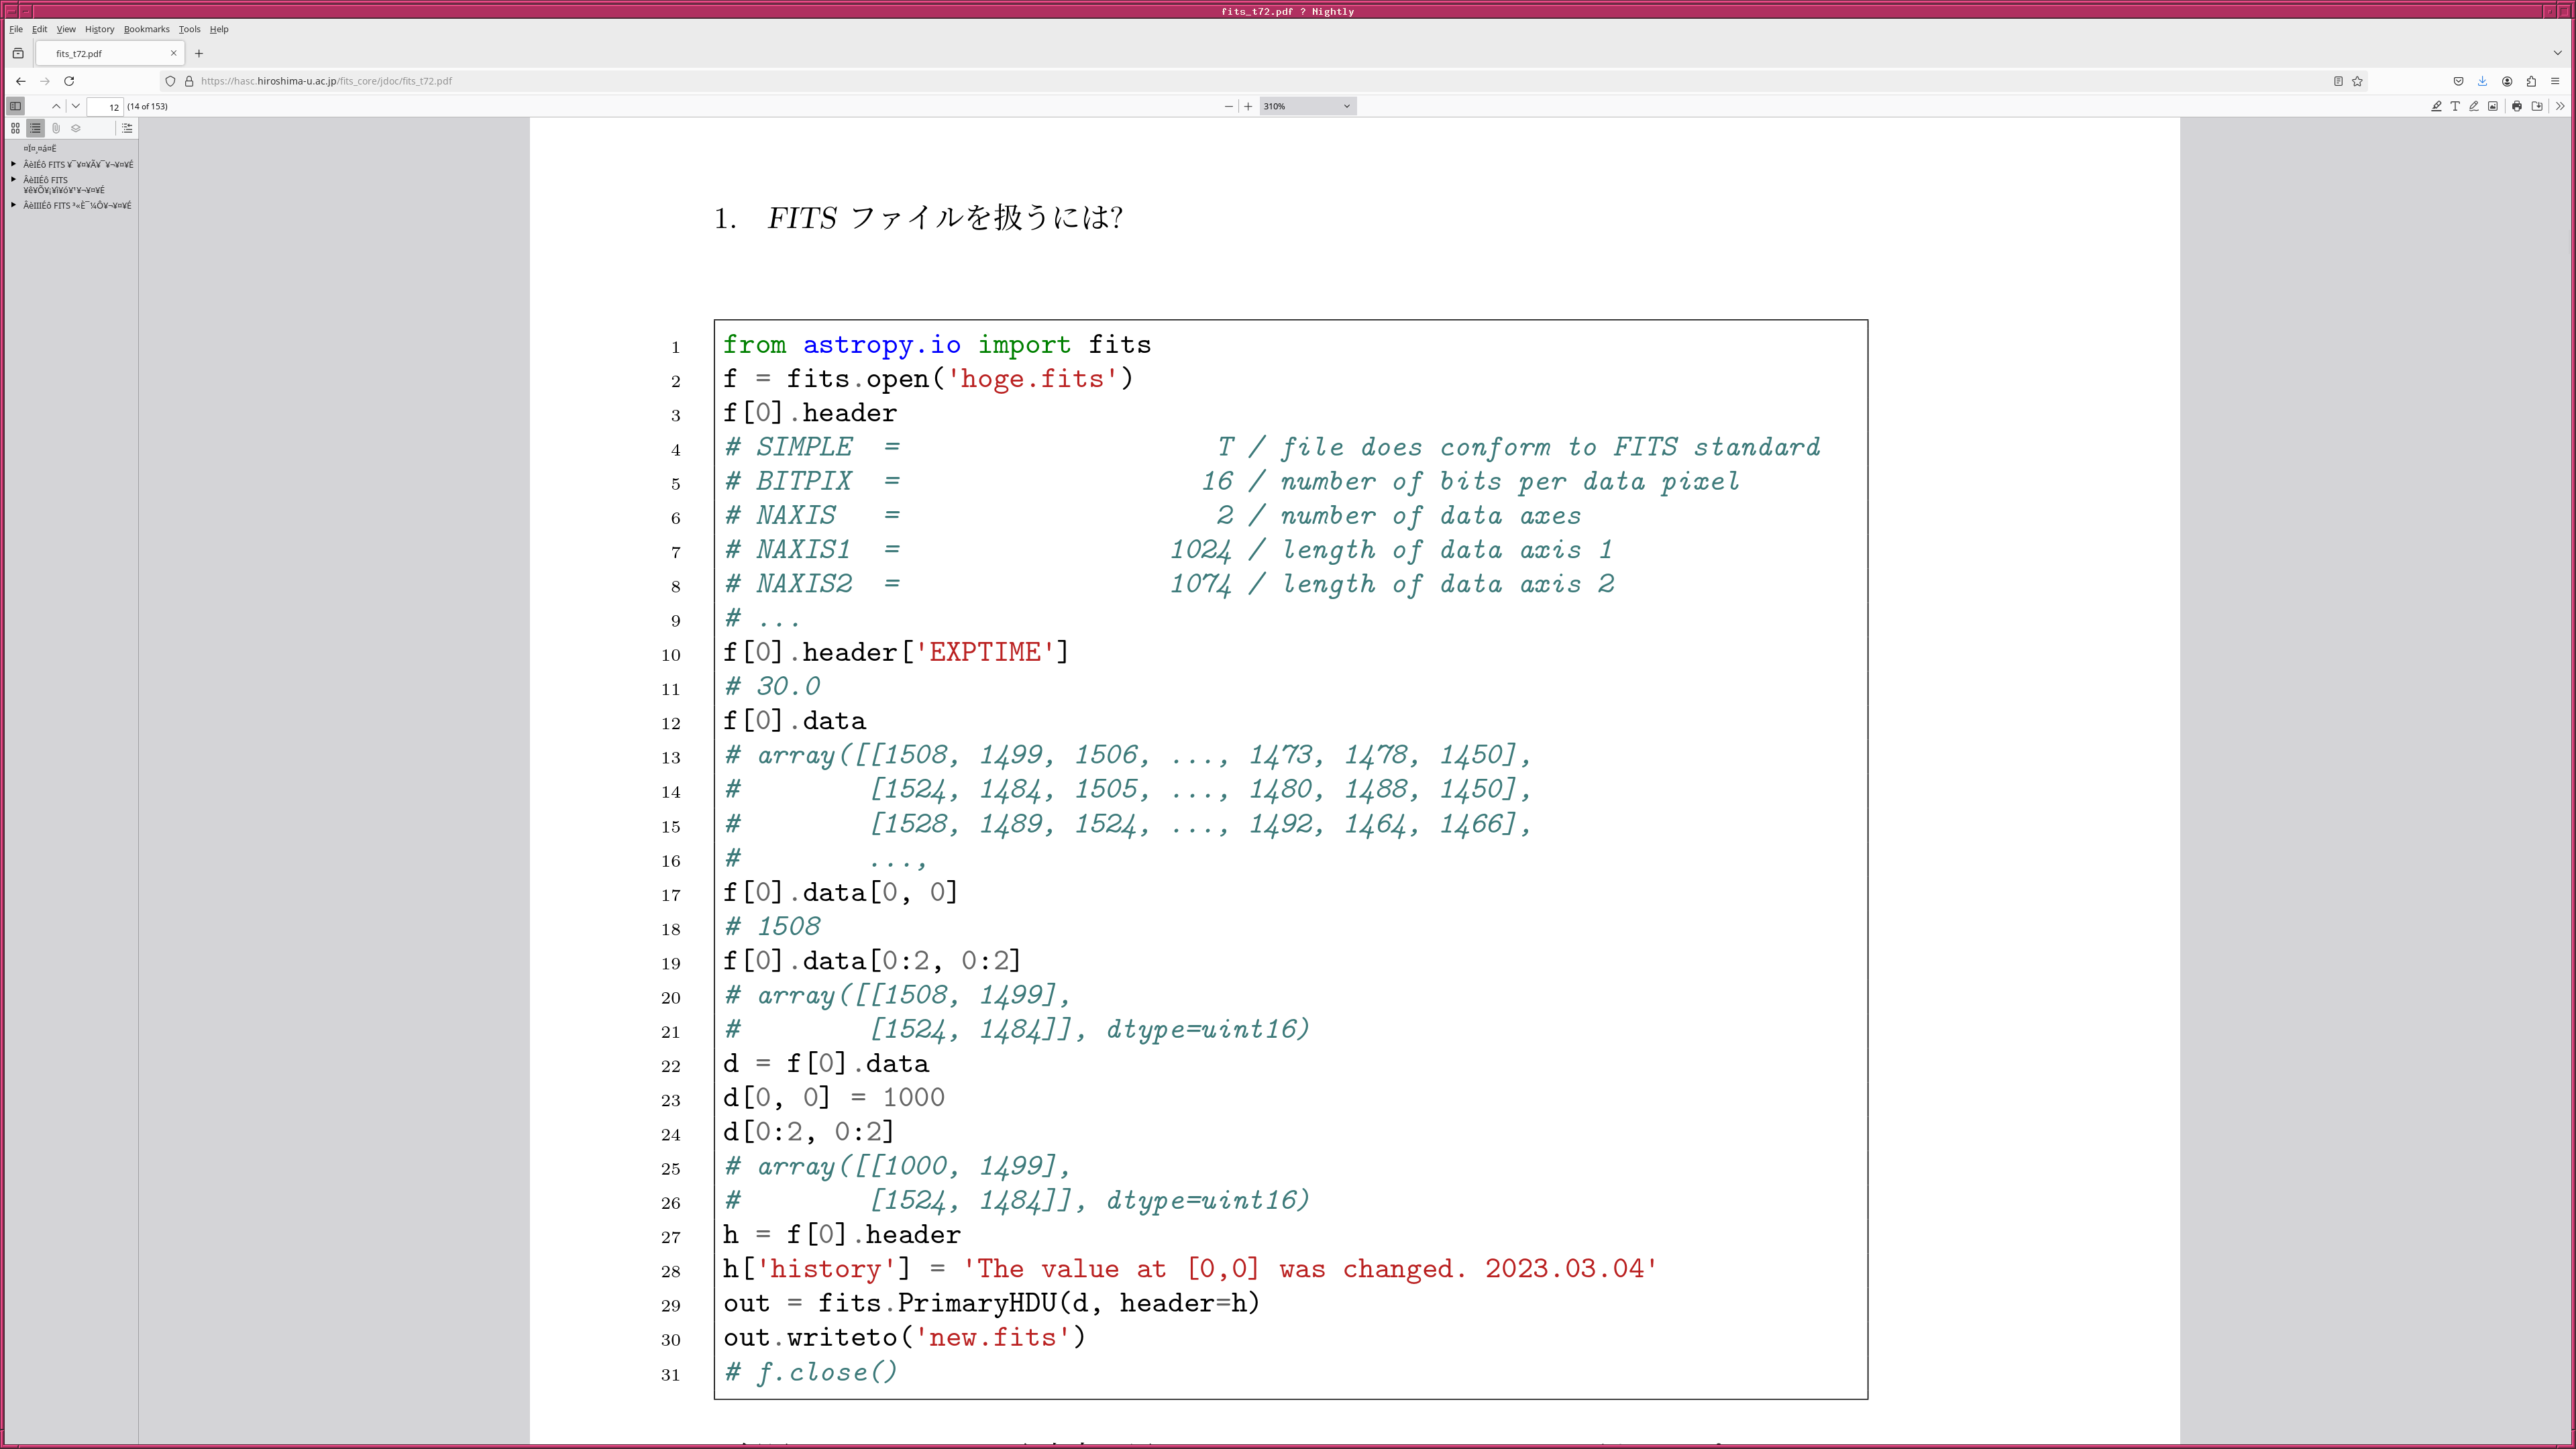Toggle the PDF sidebar panel
Screen dimensions: 2576x1449
pyautogui.click(x=15, y=106)
